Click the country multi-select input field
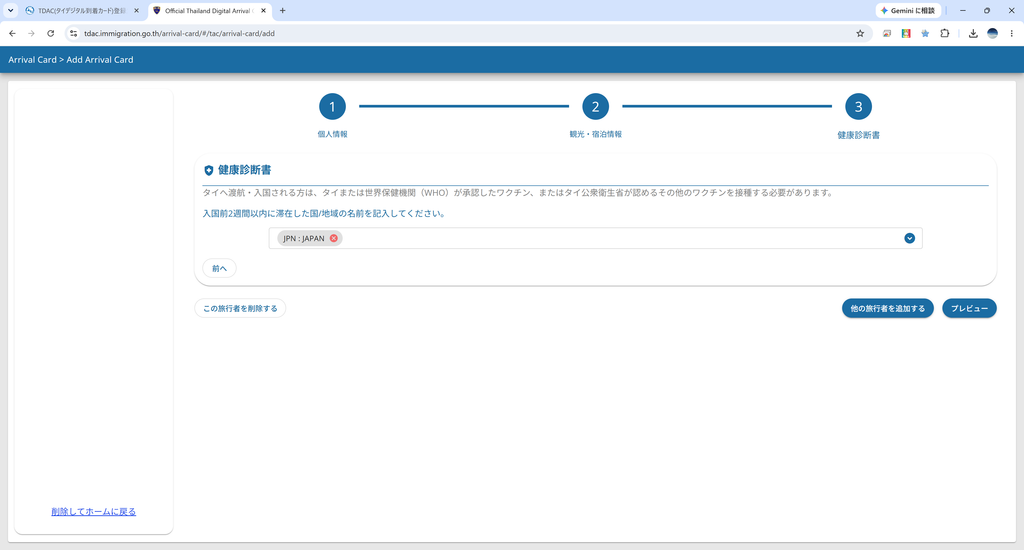 [595, 238]
